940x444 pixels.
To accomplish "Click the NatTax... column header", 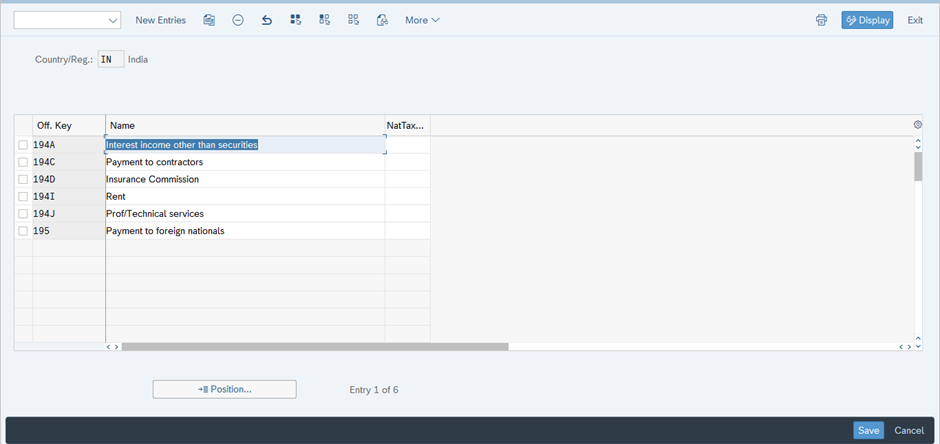I will tap(408, 126).
